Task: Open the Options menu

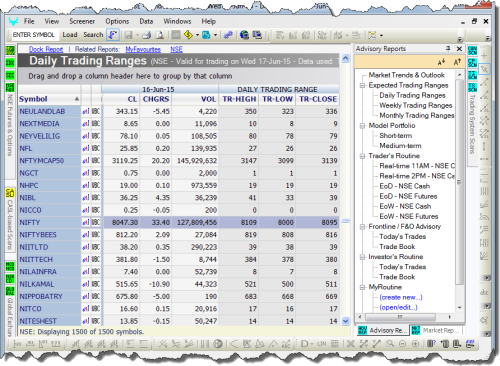Action: click(117, 21)
